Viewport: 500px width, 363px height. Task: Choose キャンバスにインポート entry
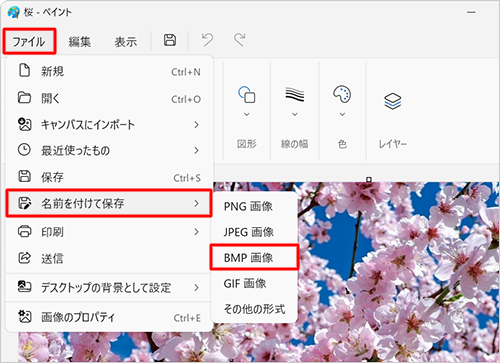tap(110, 125)
